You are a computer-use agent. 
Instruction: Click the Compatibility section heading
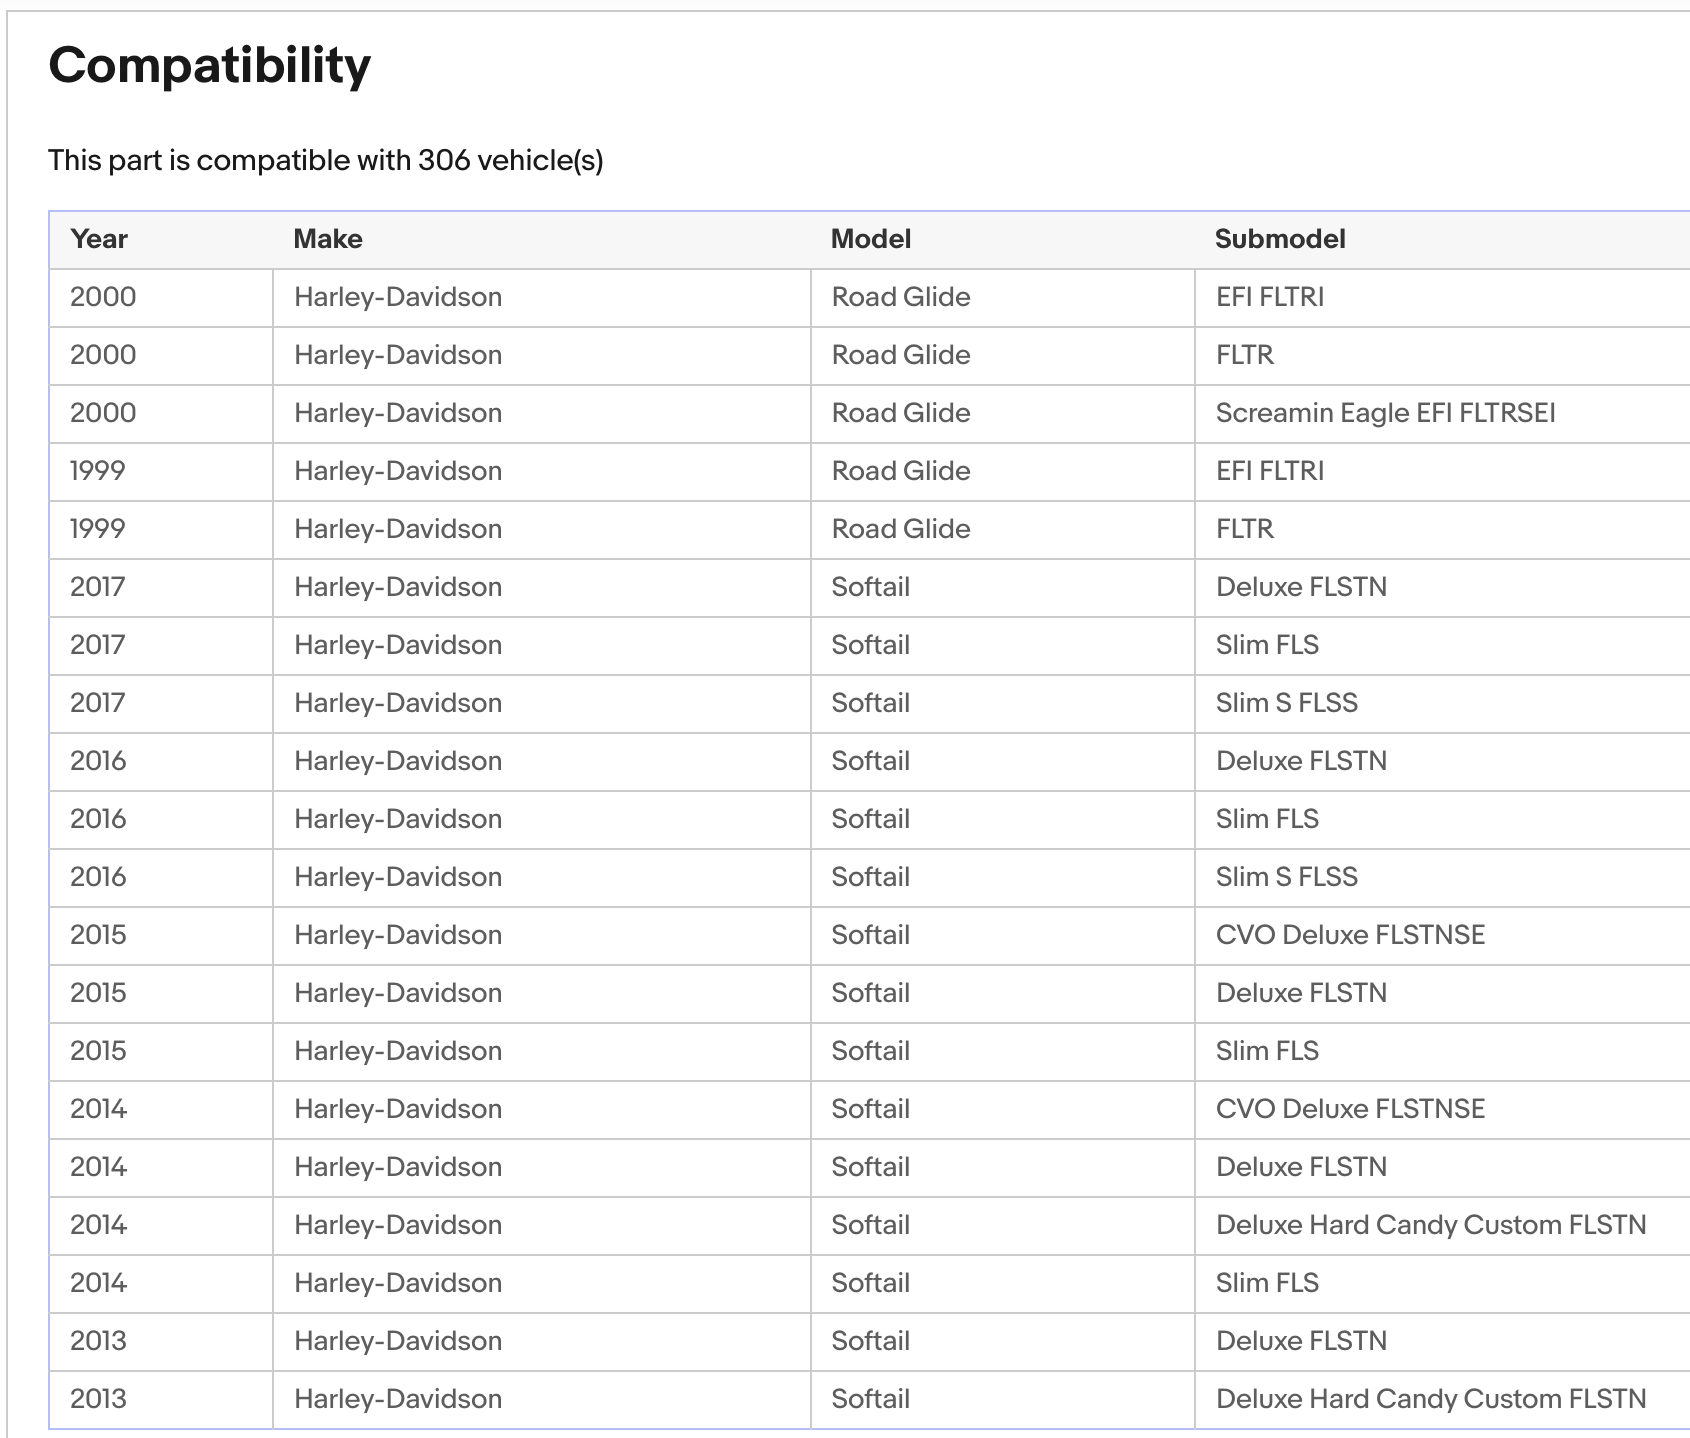point(209,66)
